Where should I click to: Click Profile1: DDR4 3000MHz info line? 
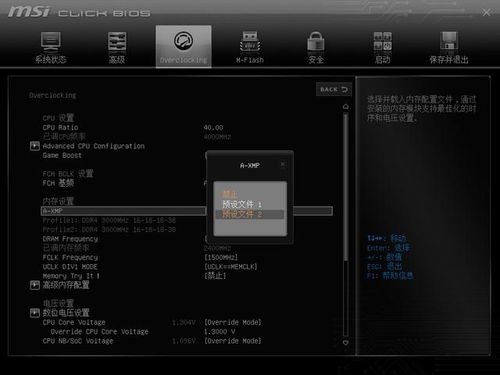point(109,220)
